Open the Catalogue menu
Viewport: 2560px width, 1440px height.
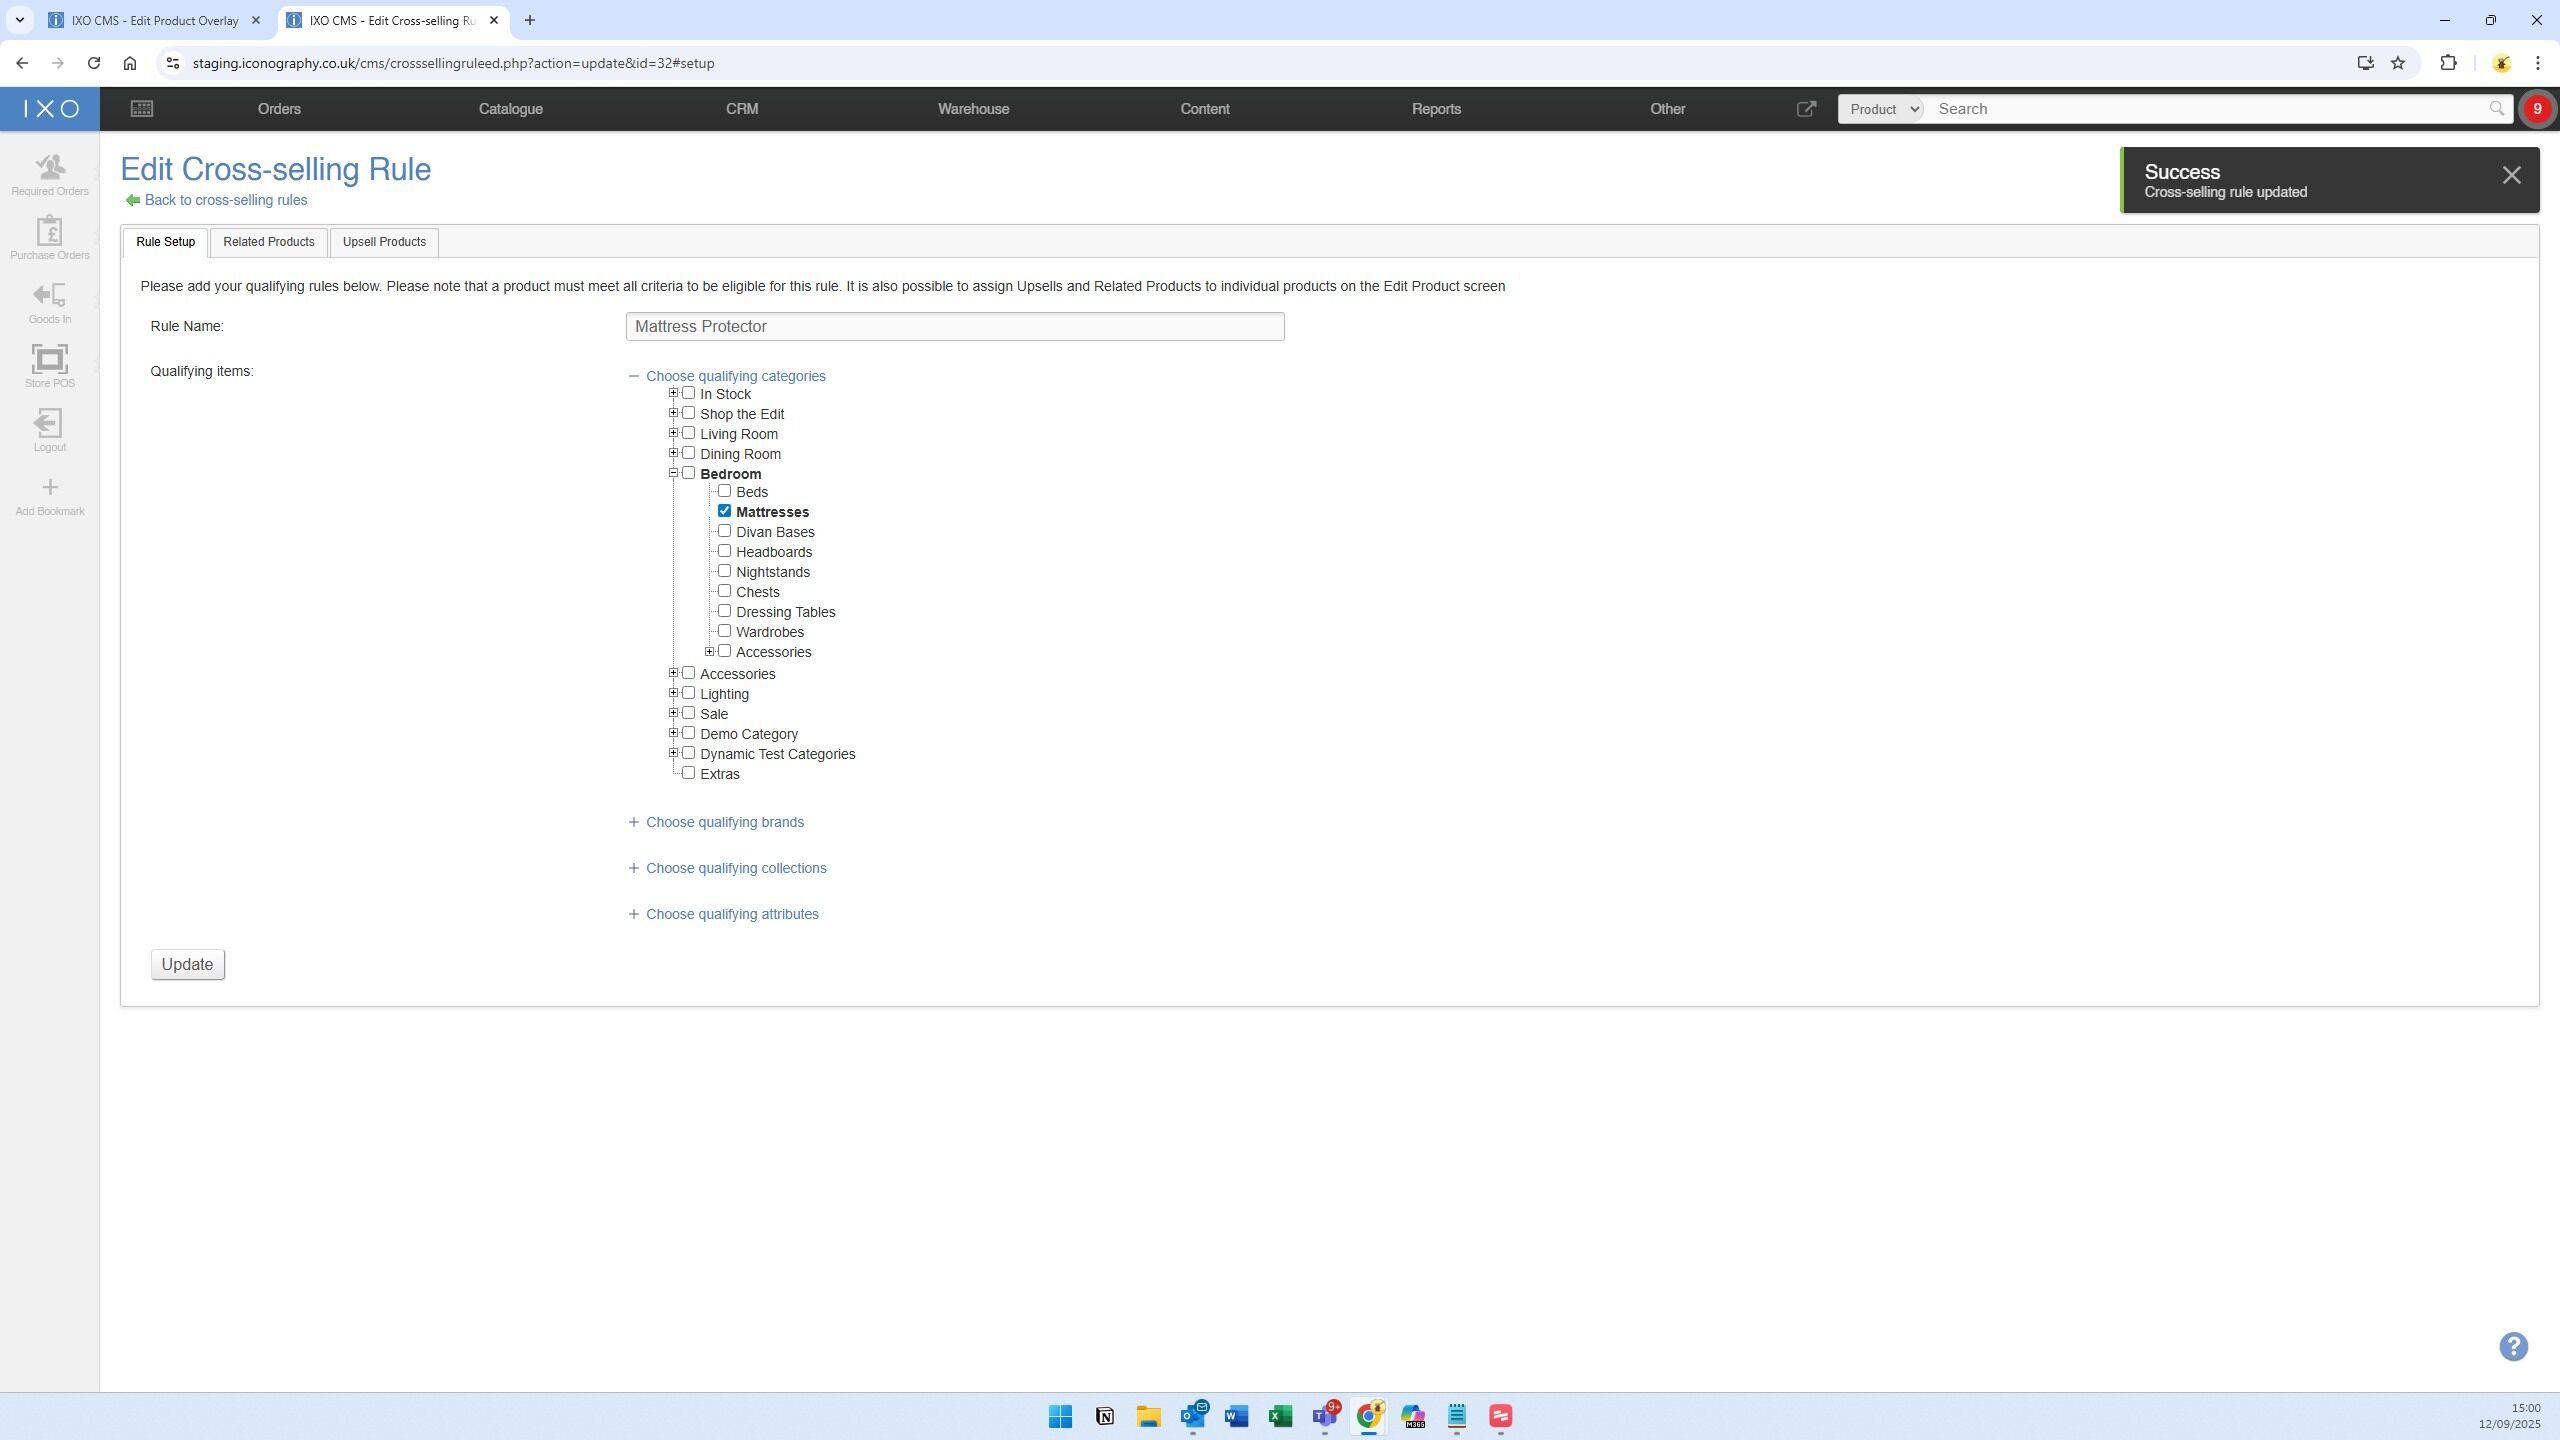[510, 109]
